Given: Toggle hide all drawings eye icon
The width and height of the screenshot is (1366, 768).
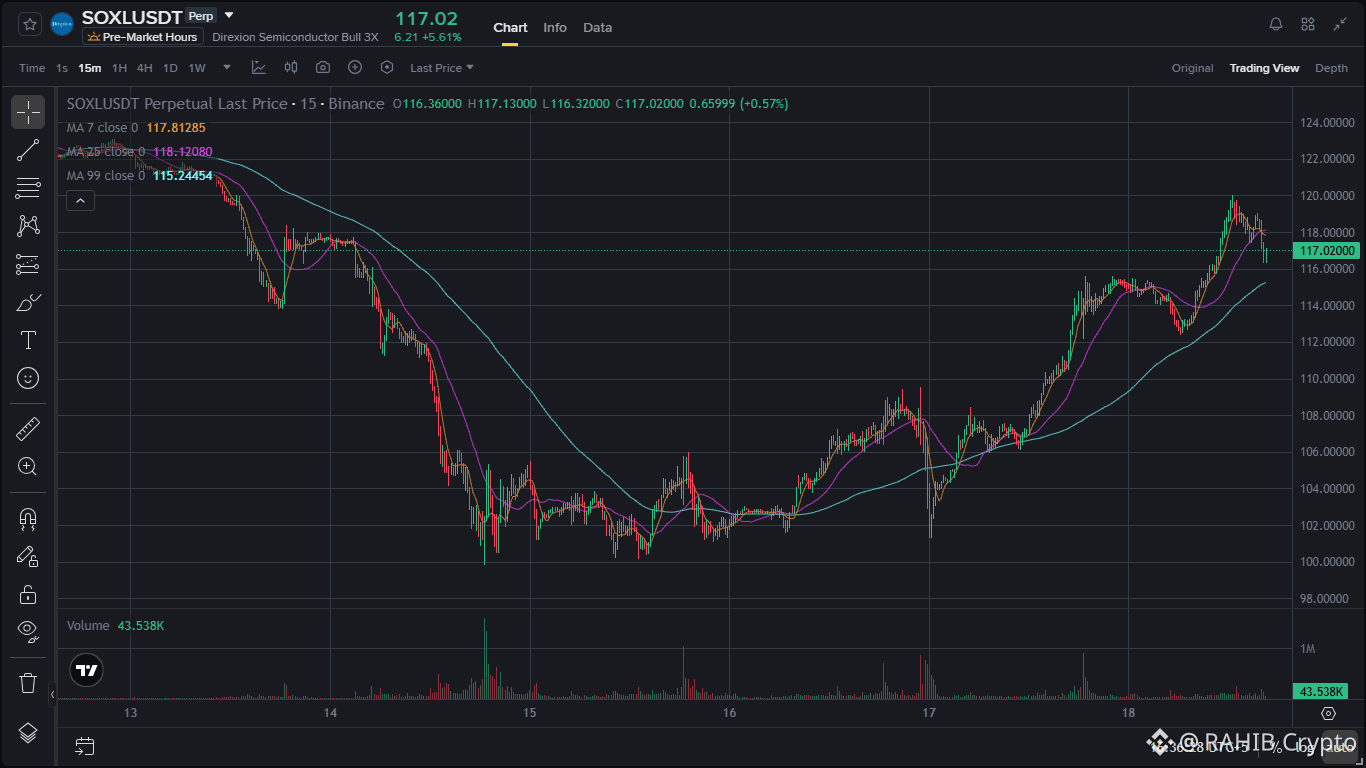Looking at the screenshot, I should click(x=28, y=630).
